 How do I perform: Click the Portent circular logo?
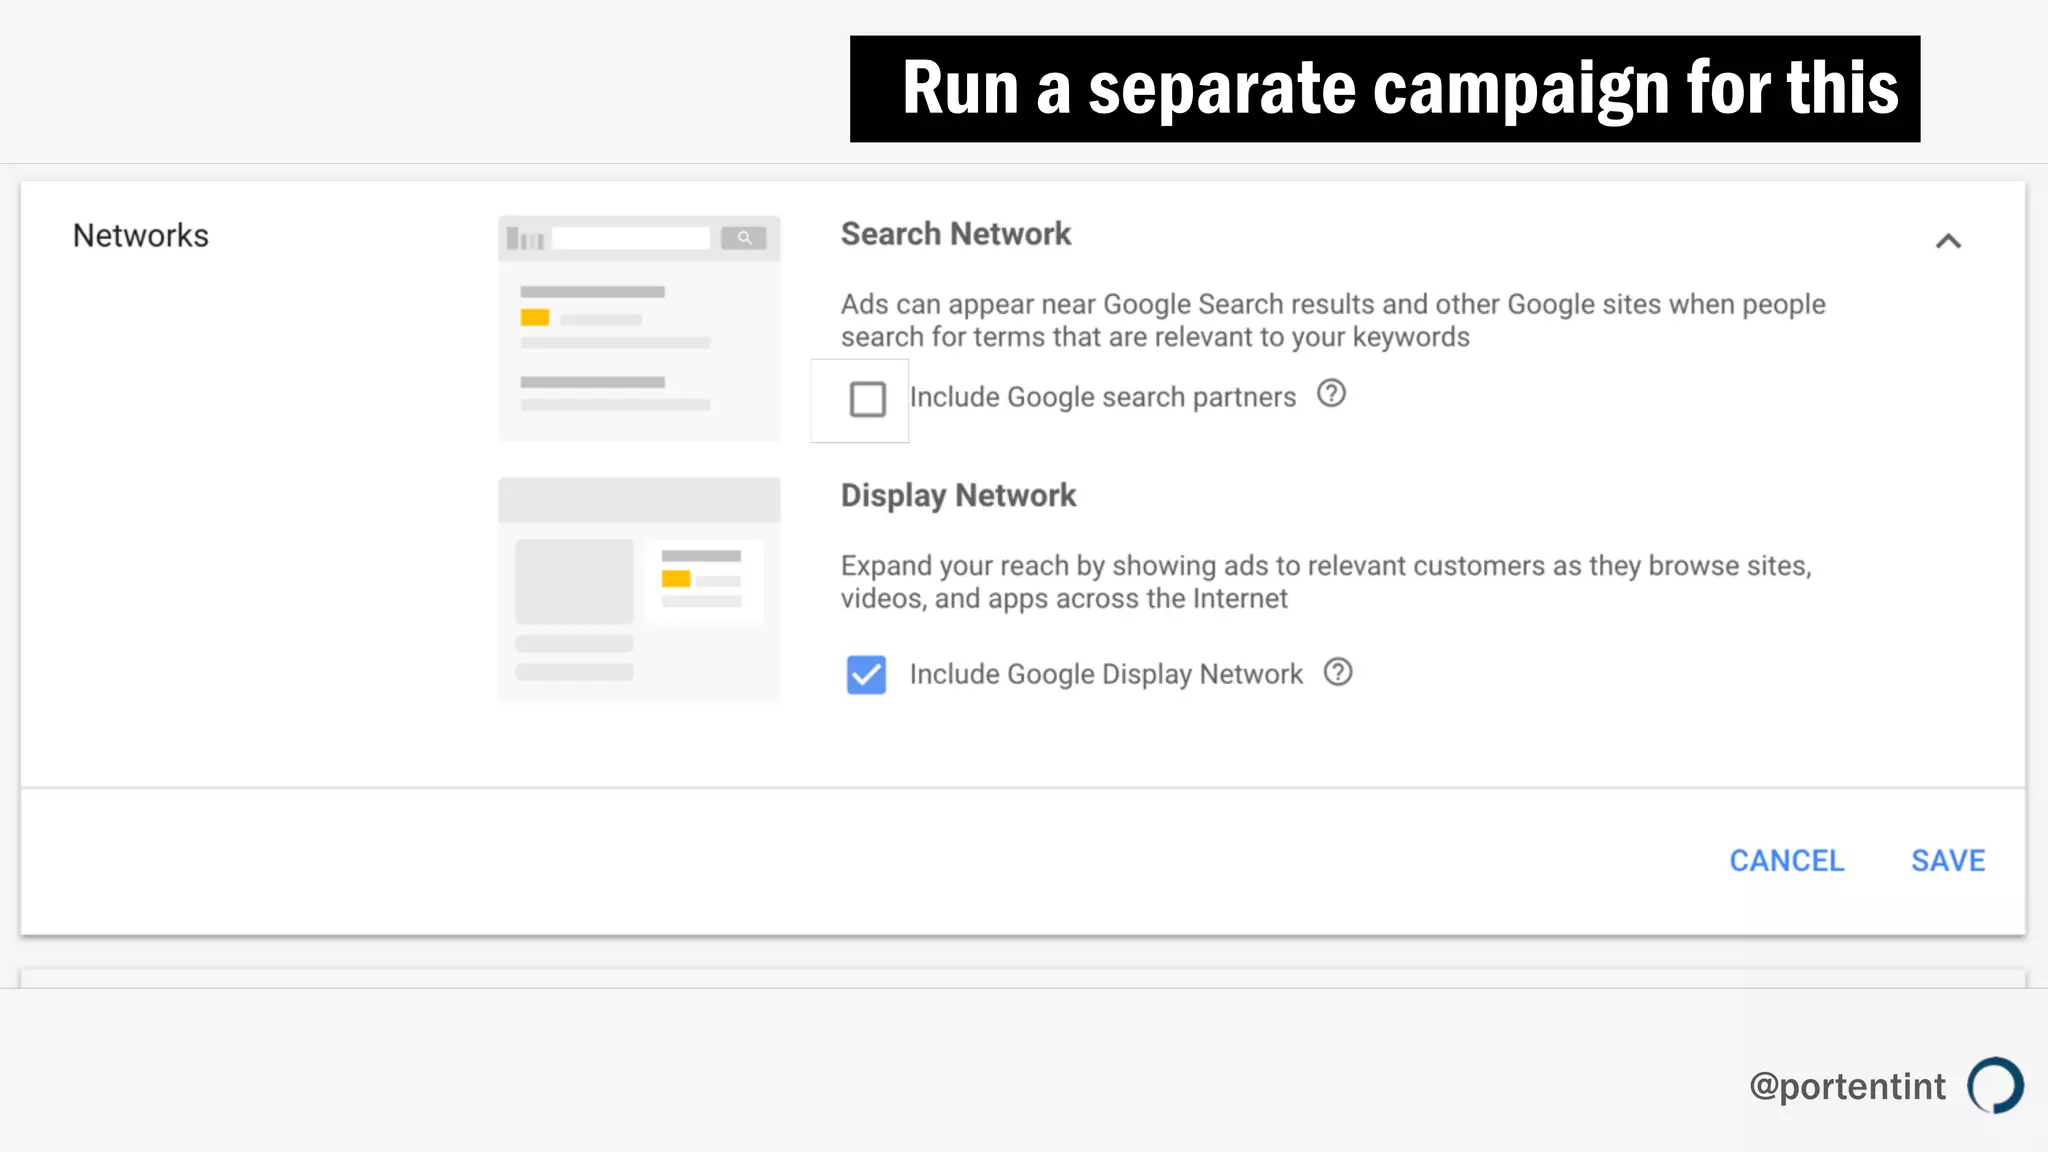coord(1995,1085)
